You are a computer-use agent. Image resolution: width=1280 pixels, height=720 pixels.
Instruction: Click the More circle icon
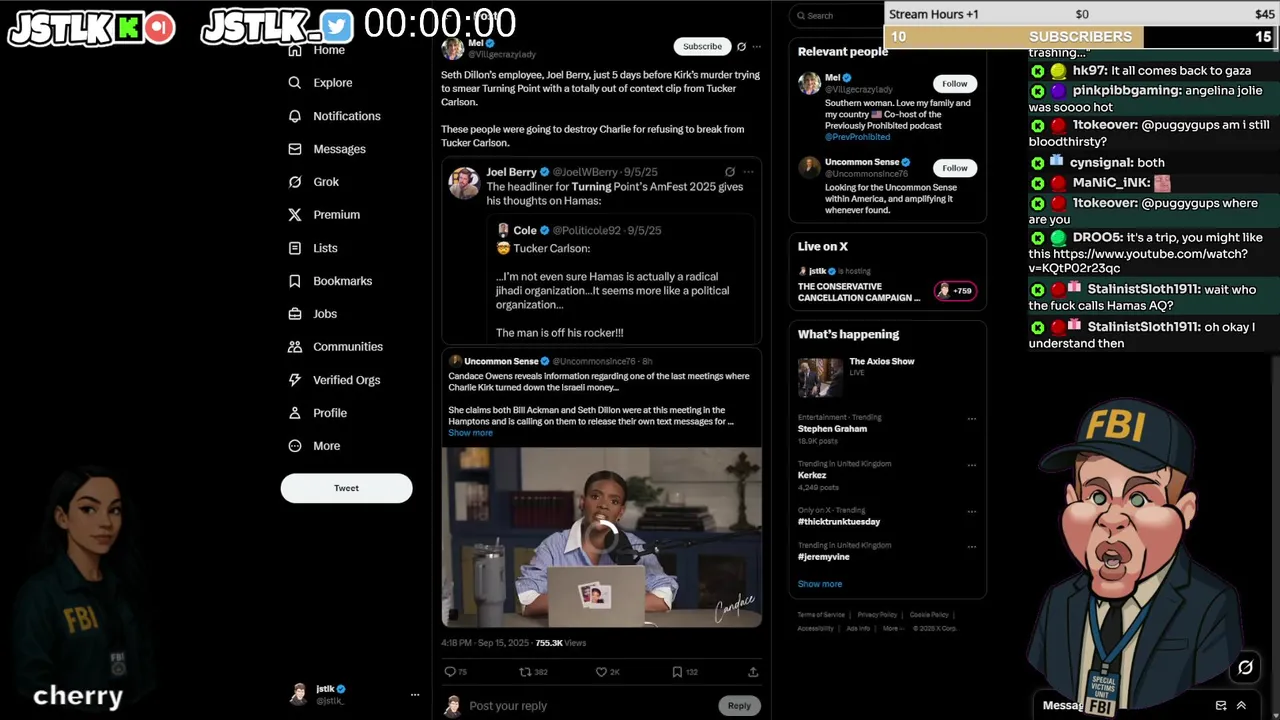[295, 446]
